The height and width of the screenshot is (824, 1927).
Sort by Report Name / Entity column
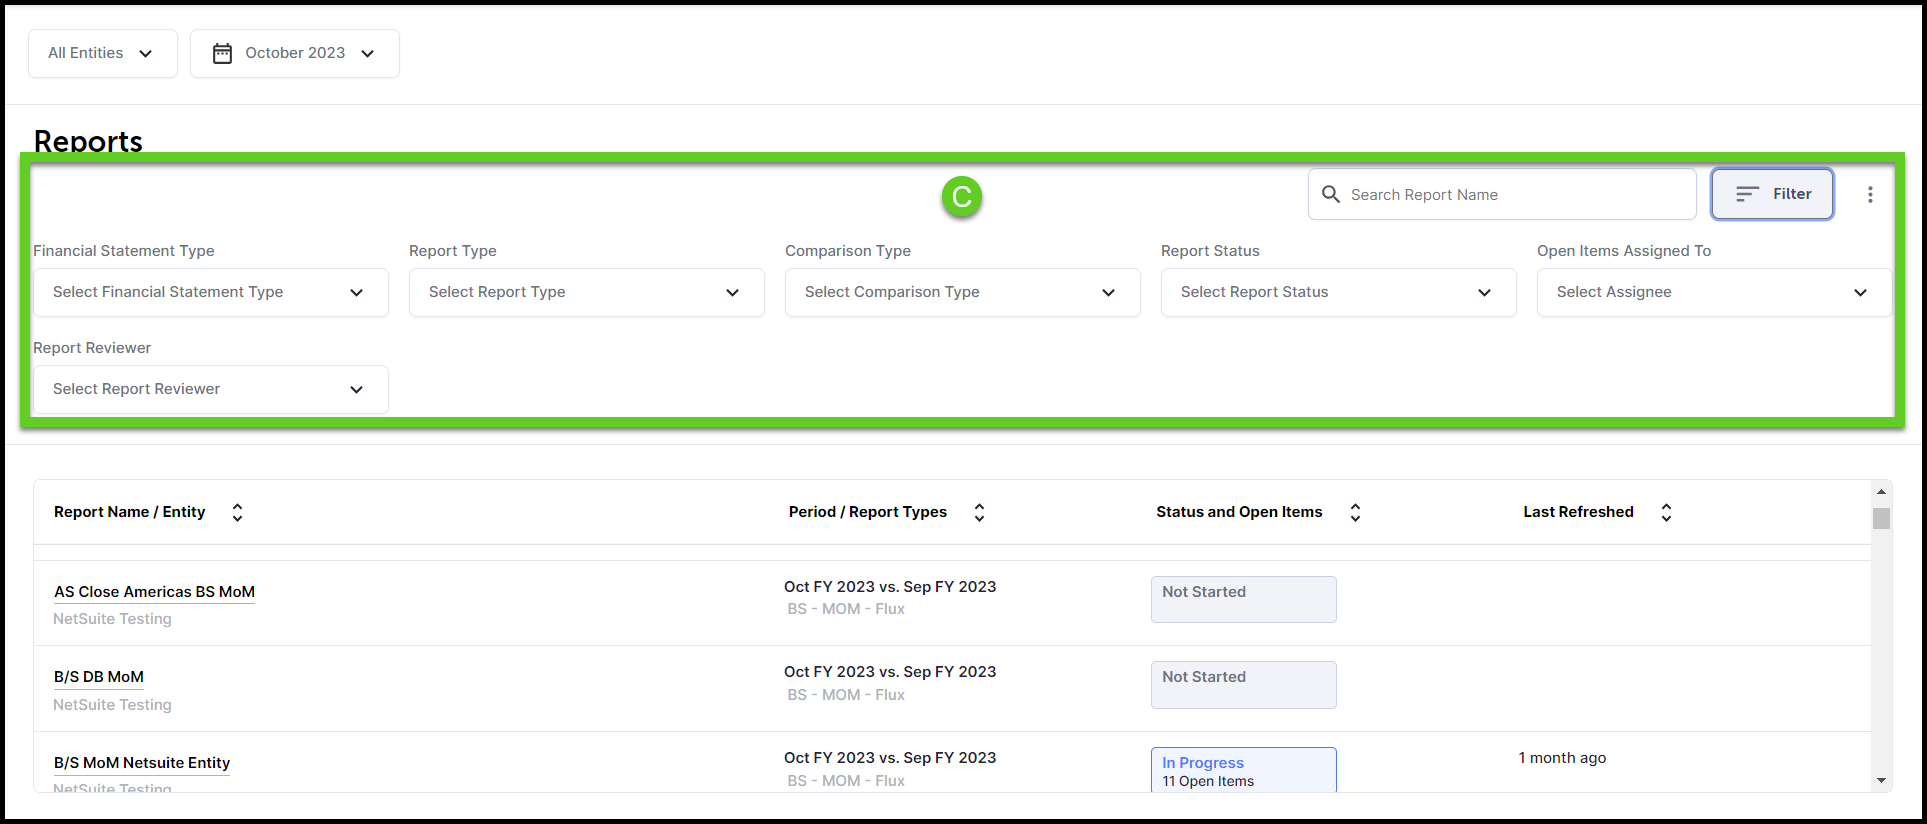[x=237, y=512]
